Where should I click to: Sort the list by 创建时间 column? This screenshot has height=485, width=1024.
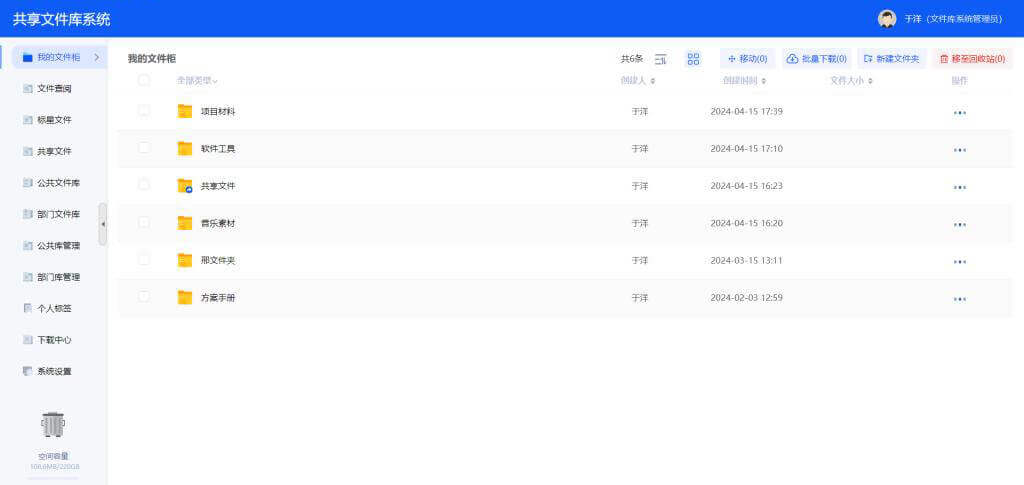tap(744, 80)
